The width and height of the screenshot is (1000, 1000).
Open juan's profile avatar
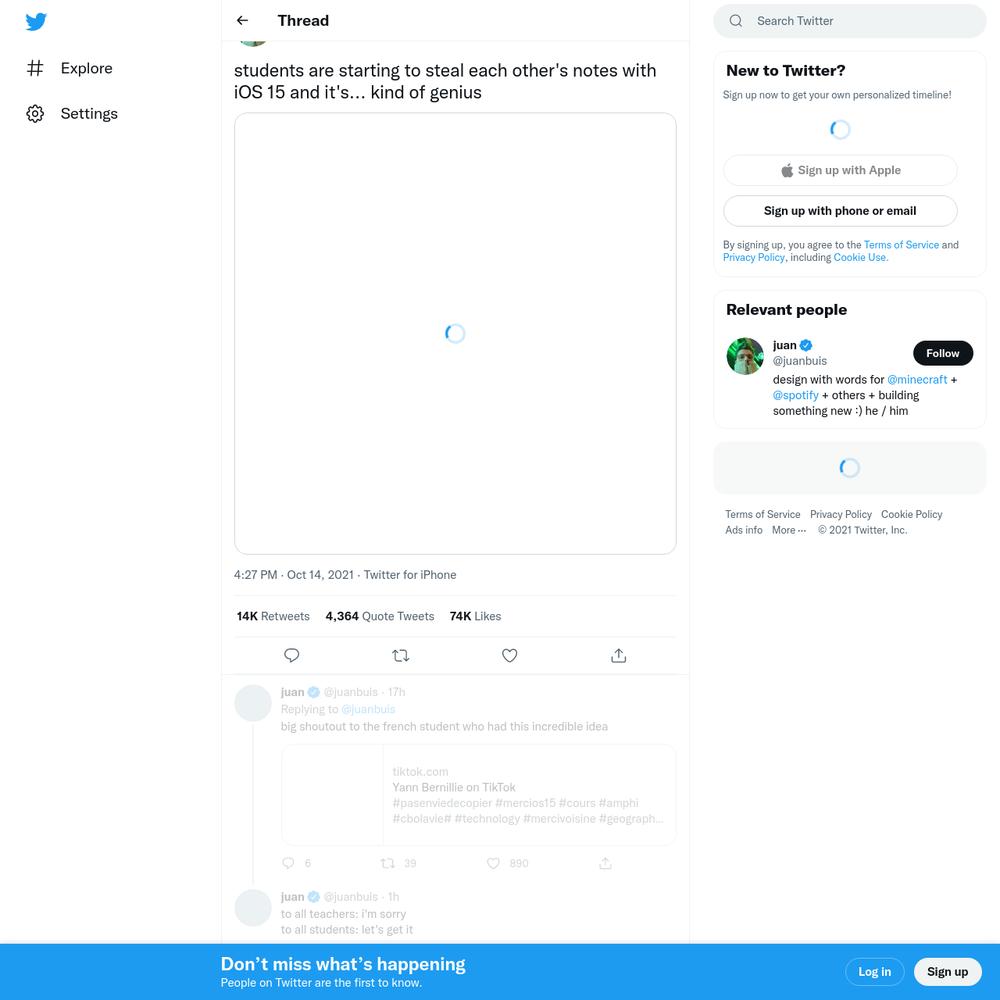[x=745, y=356]
